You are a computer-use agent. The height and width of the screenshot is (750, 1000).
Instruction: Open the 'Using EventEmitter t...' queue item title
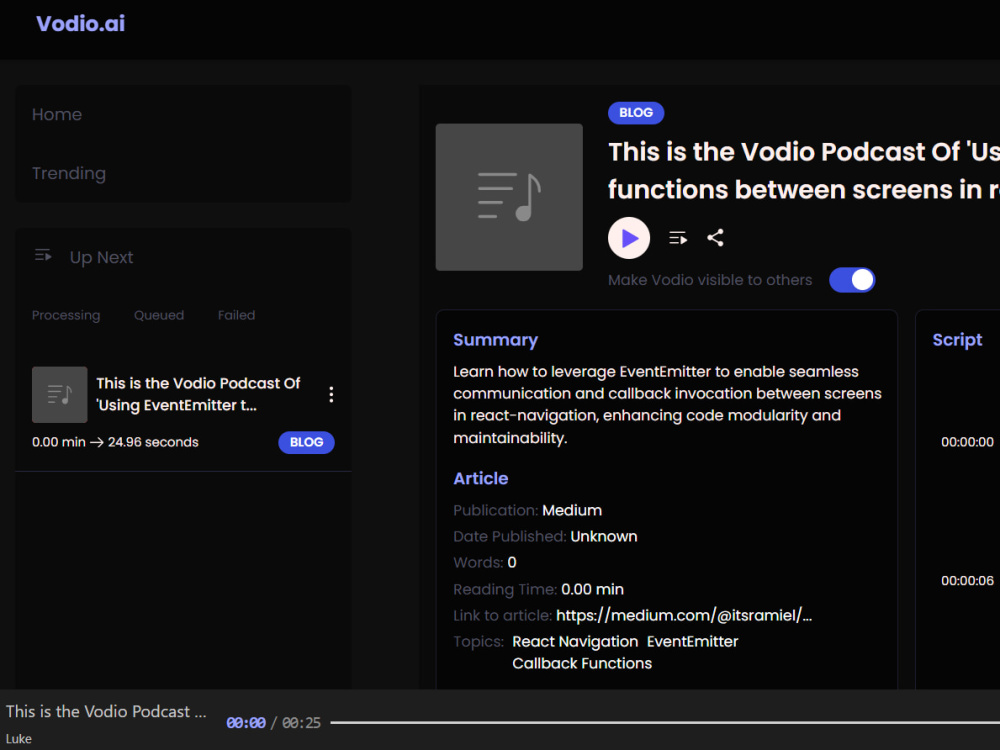[198, 394]
